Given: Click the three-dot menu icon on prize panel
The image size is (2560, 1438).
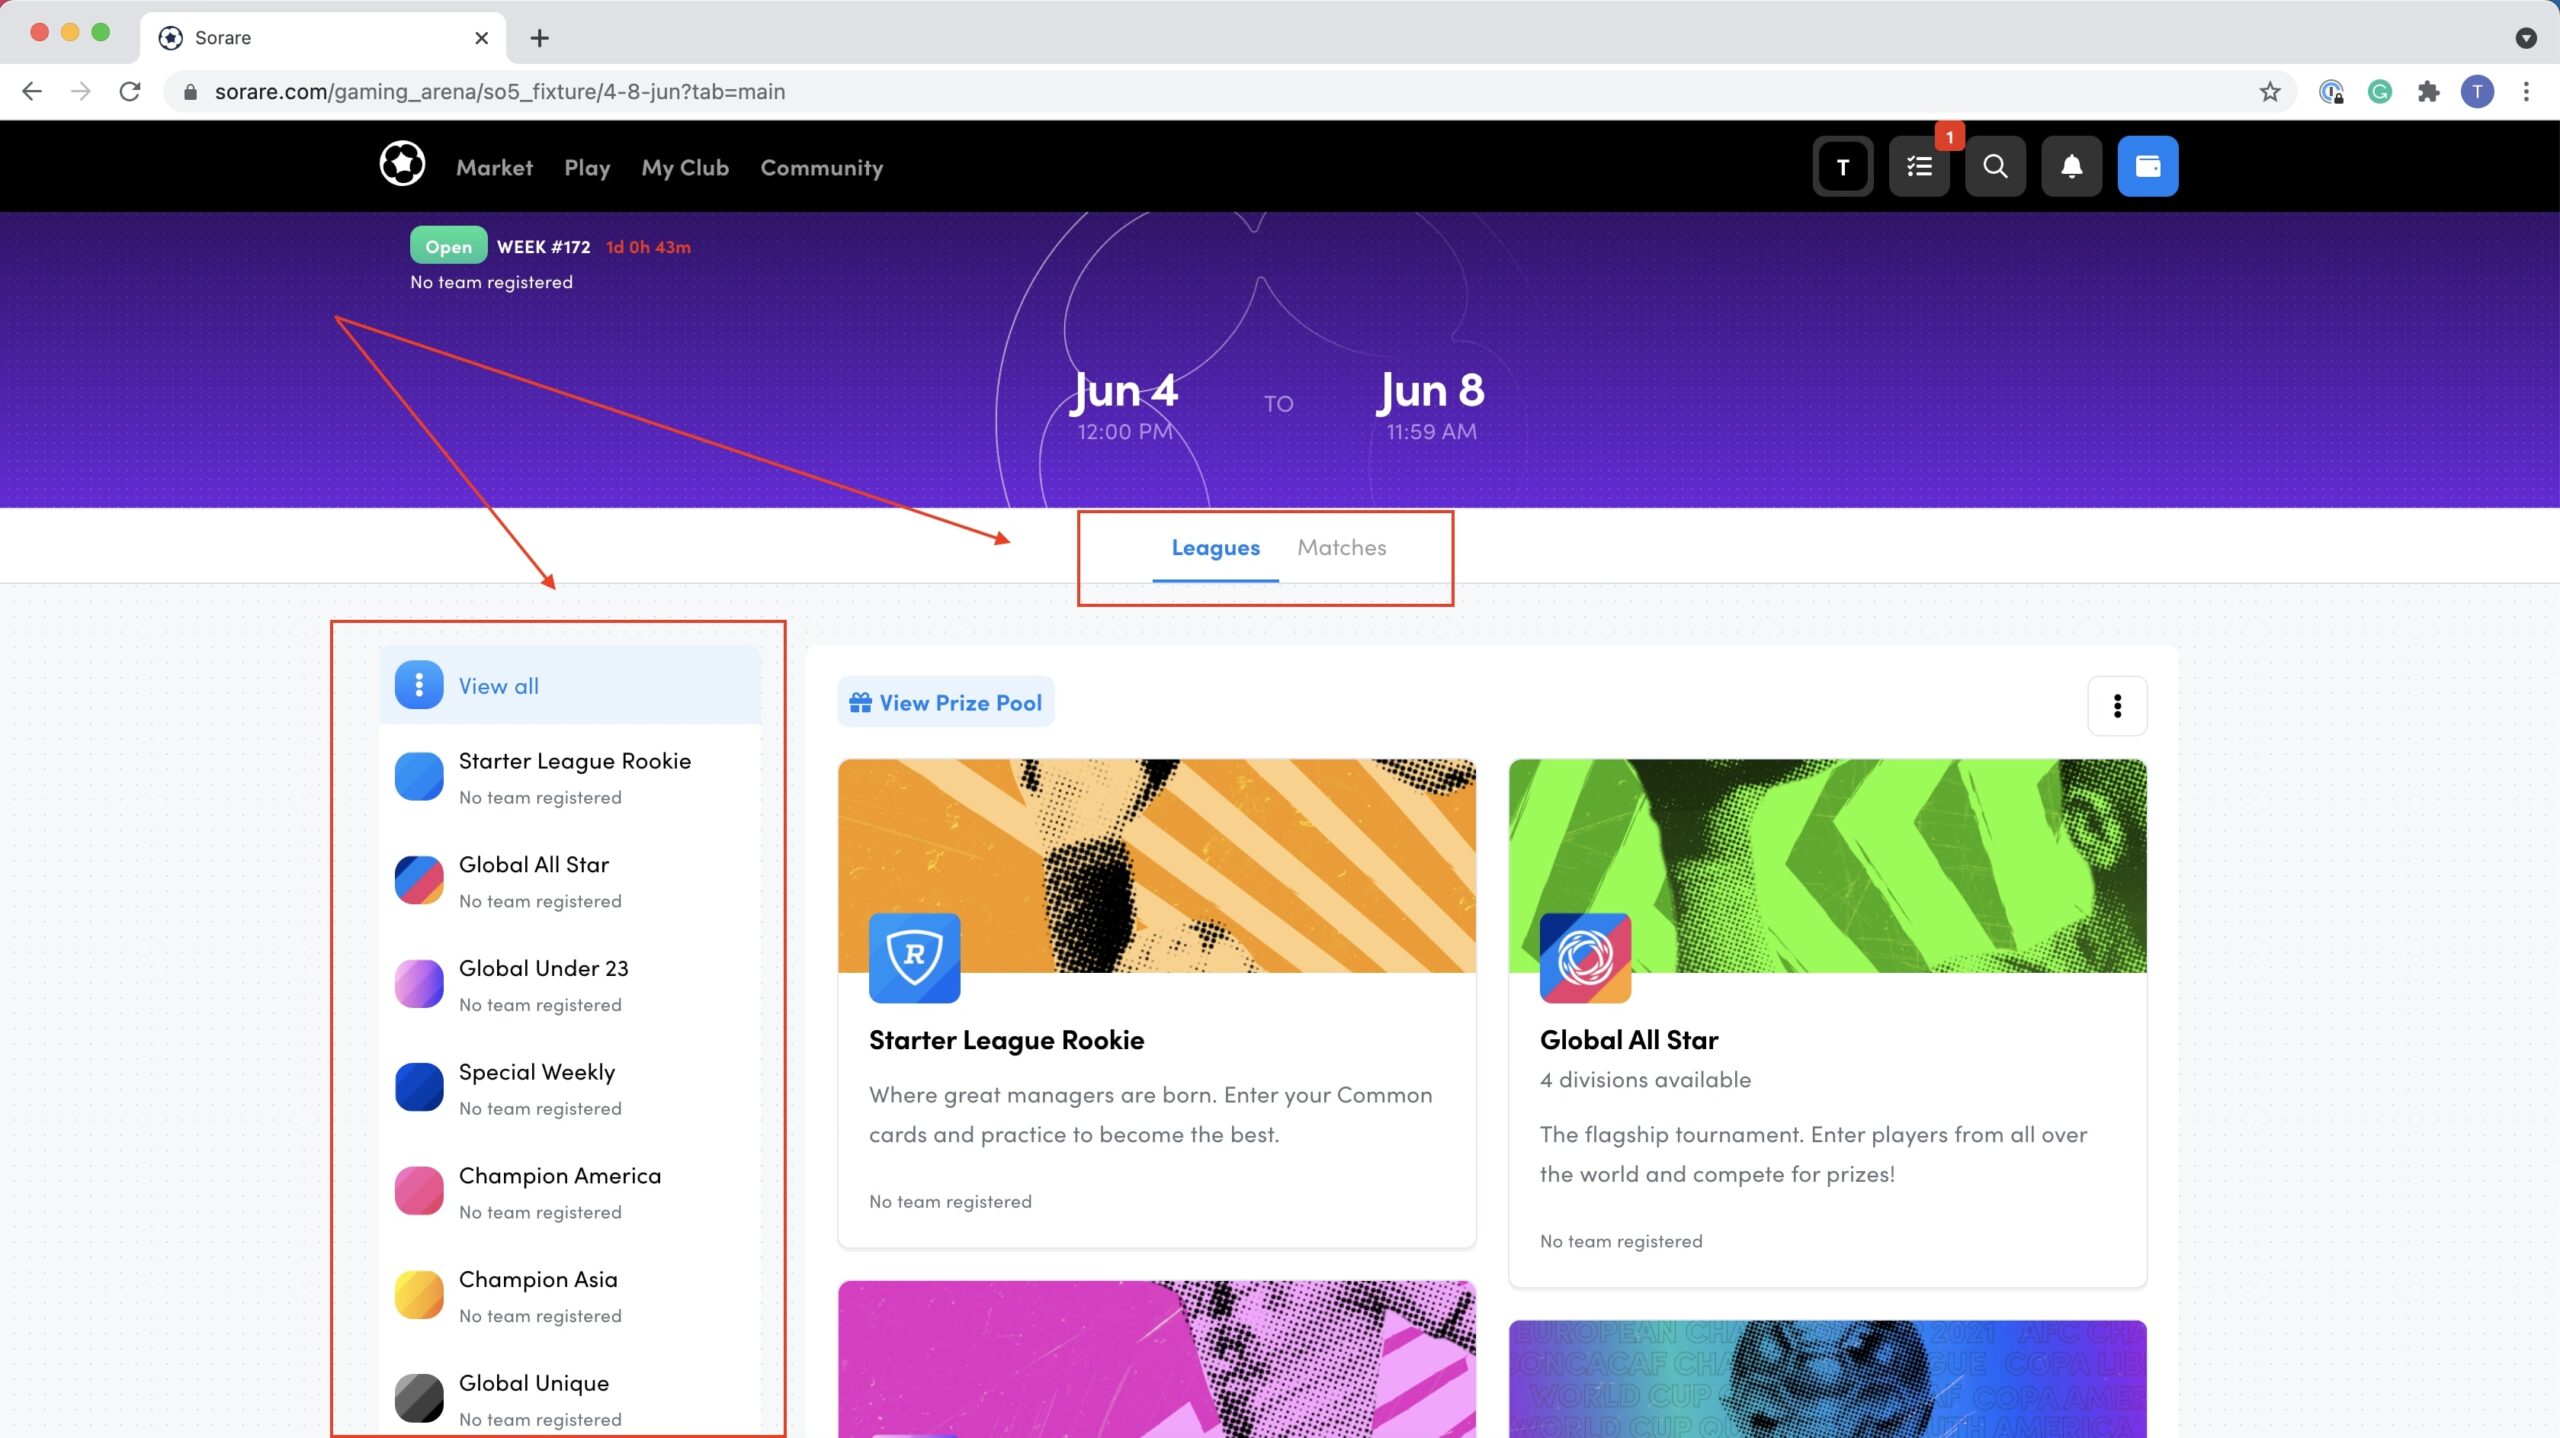Looking at the screenshot, I should 2117,705.
